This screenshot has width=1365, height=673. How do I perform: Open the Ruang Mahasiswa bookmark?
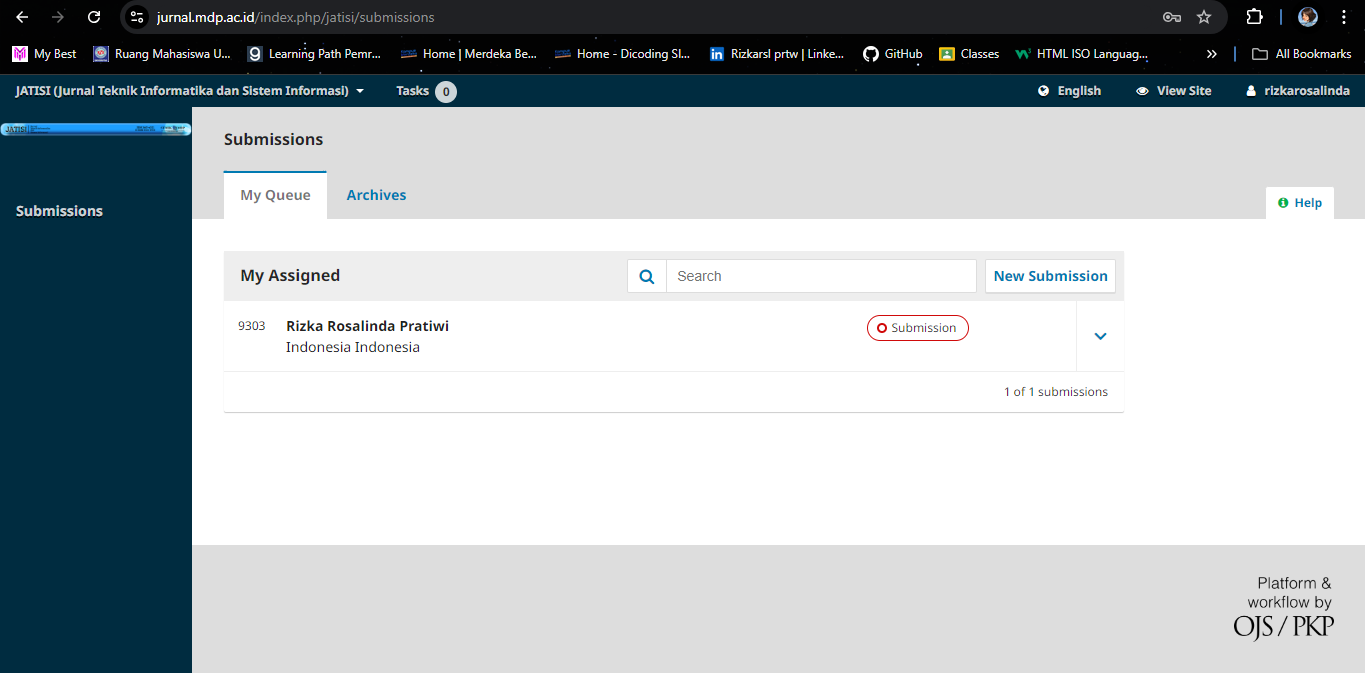click(x=162, y=54)
